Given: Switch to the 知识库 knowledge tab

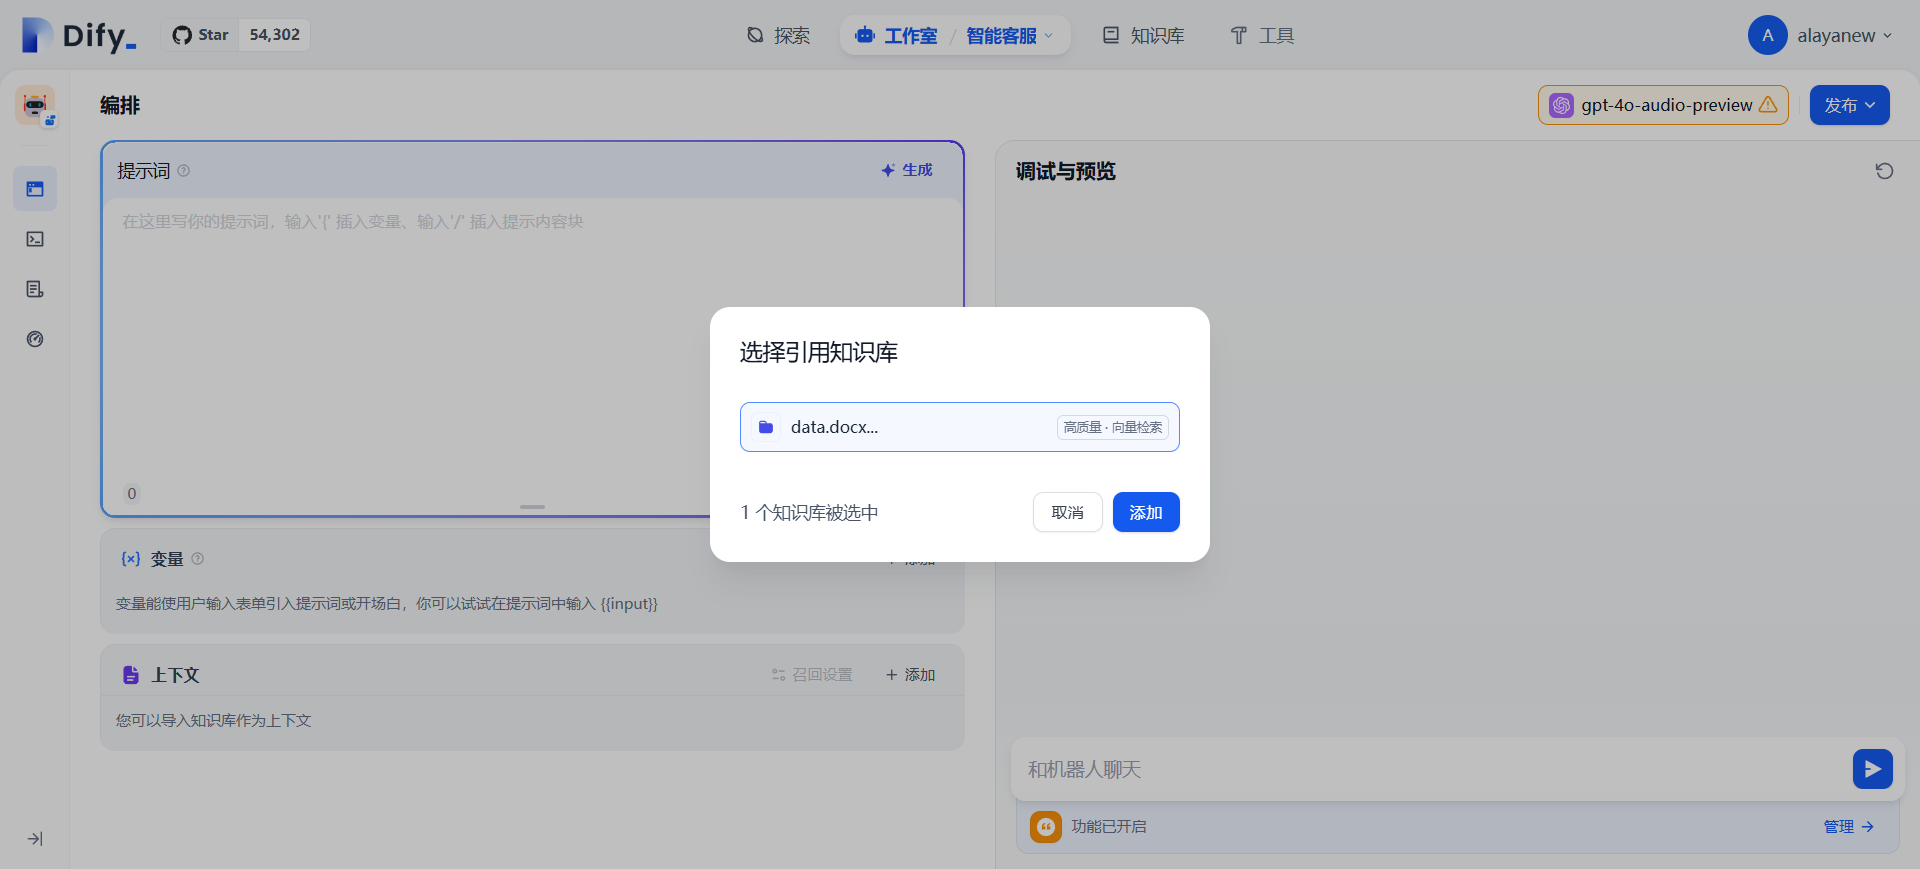Looking at the screenshot, I should coord(1143,36).
